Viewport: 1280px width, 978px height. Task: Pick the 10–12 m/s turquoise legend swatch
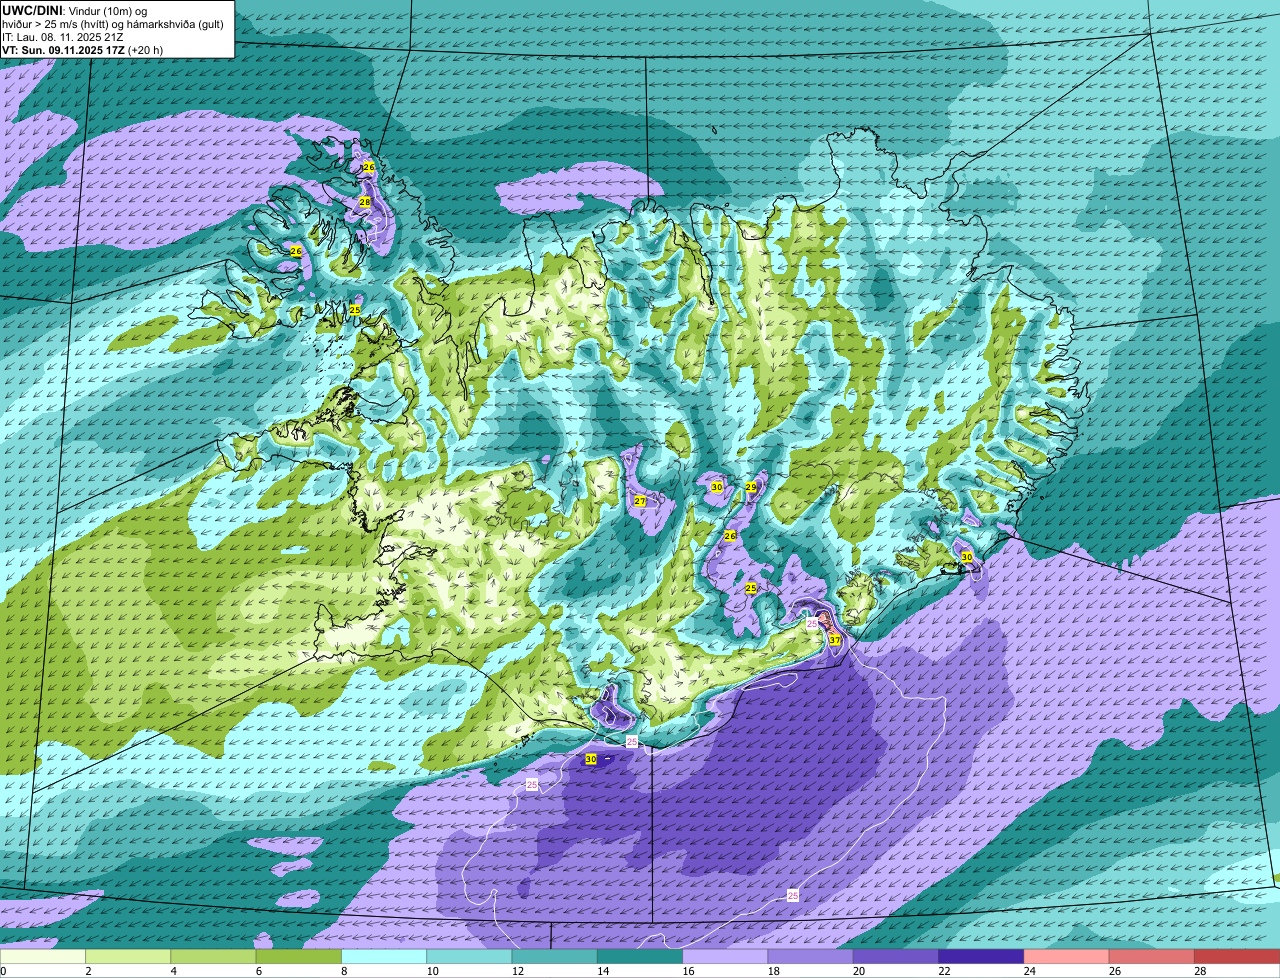tap(469, 957)
